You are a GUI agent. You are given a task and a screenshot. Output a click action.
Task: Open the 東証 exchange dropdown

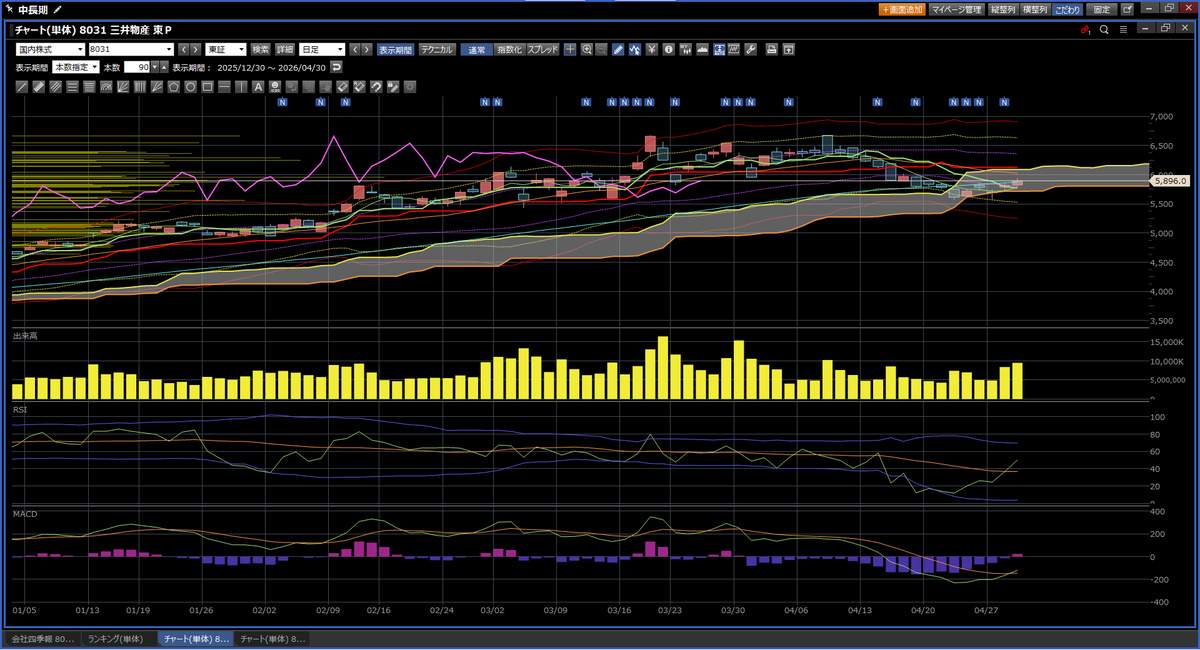click(x=226, y=49)
